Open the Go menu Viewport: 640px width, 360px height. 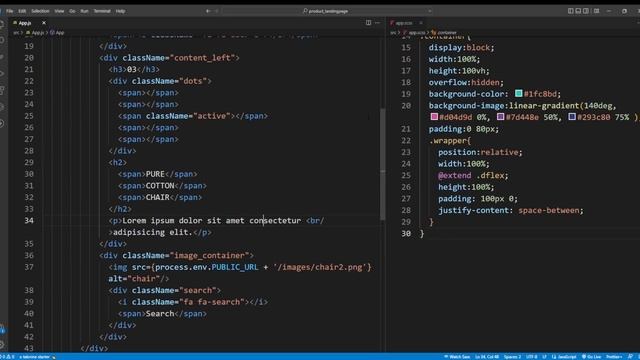[x=72, y=11]
